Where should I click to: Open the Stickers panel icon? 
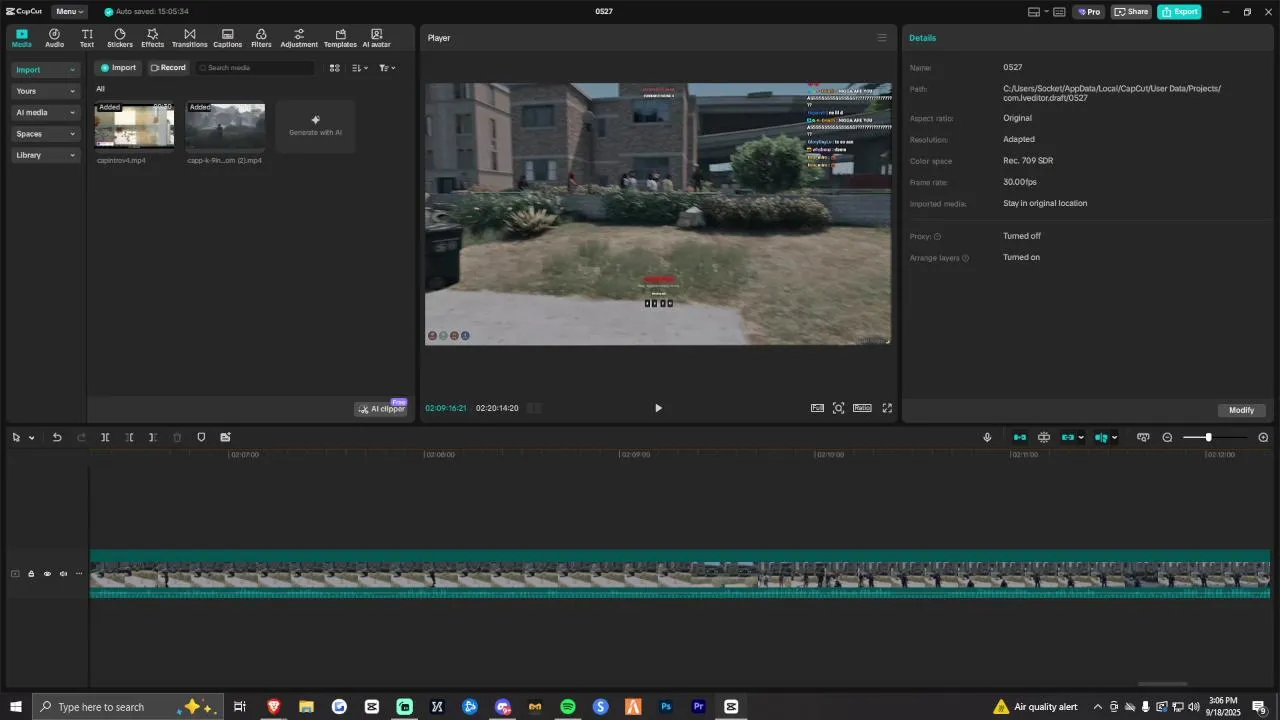tap(120, 38)
